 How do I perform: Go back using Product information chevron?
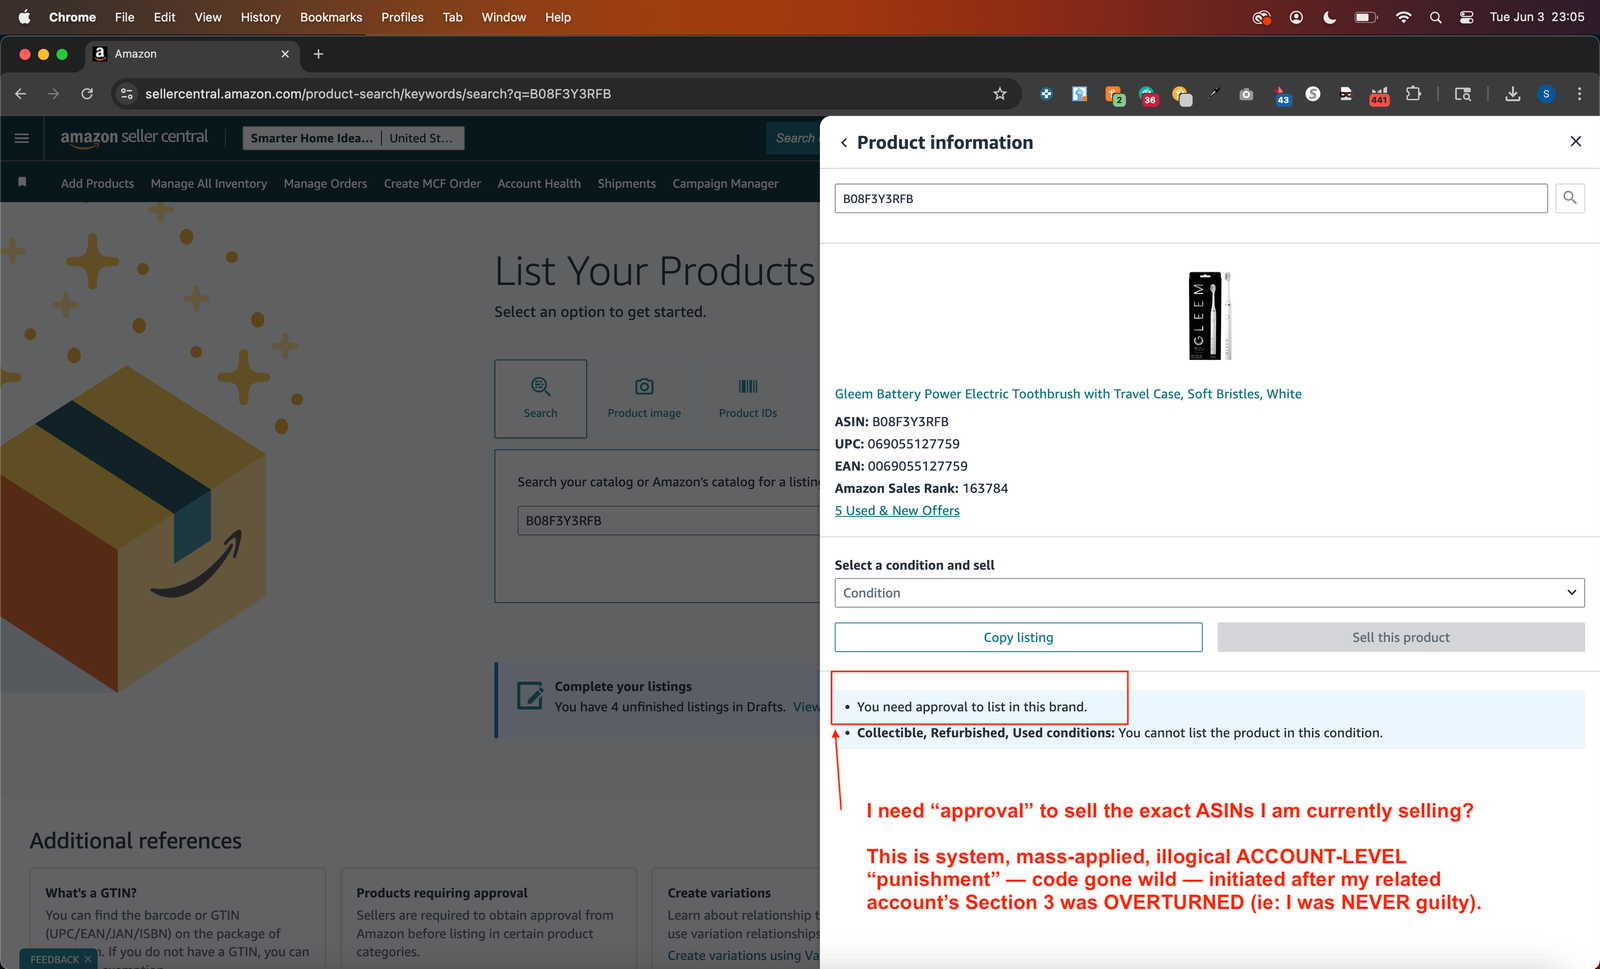[x=844, y=143]
